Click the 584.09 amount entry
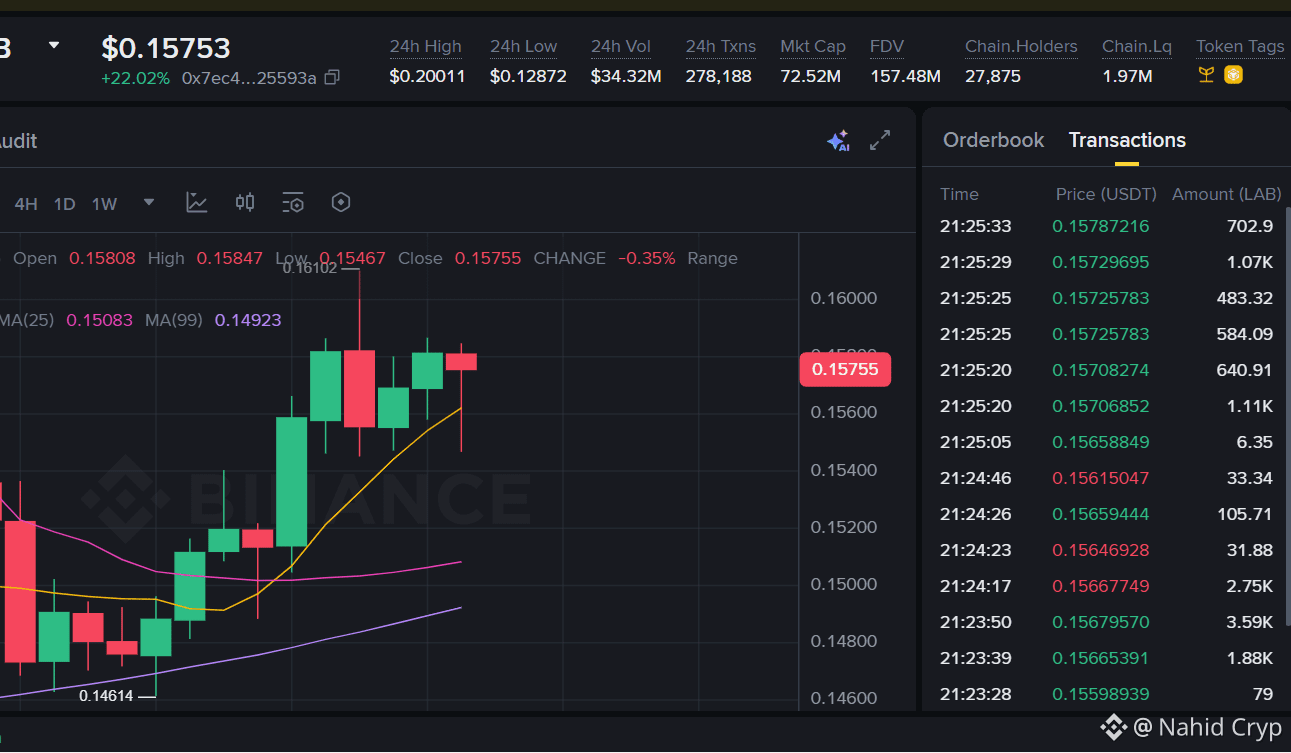The image size is (1291, 753). pyautogui.click(x=1244, y=334)
